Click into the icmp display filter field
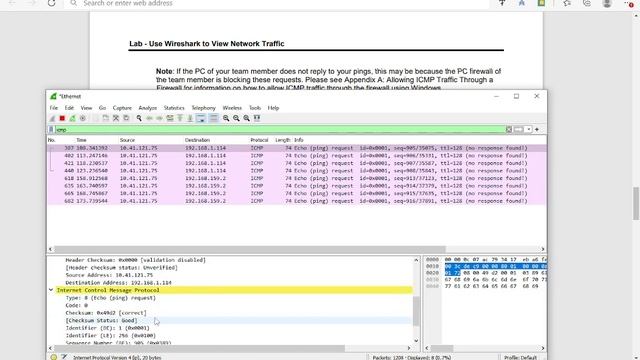This screenshot has height=360, width=640. [x=280, y=129]
